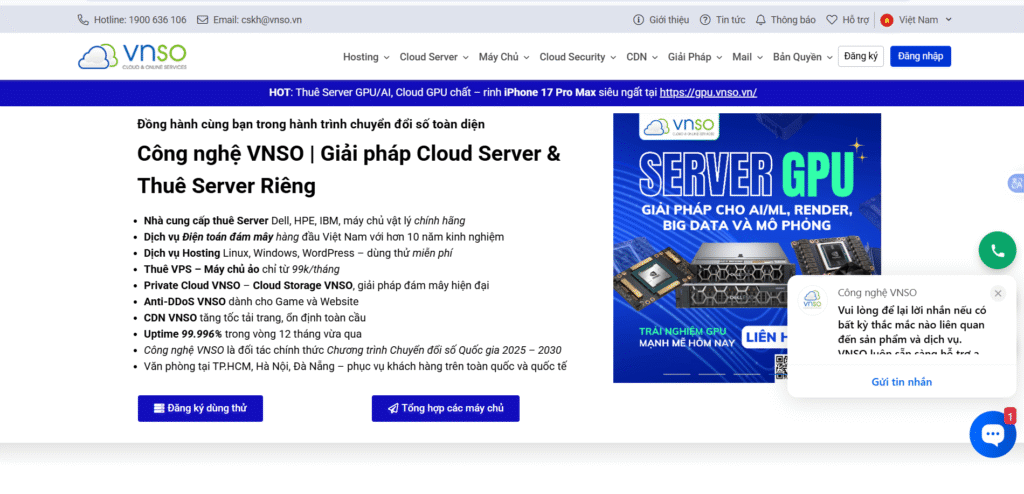The height and width of the screenshot is (494, 1024).
Task: Click the Đăng nhập button
Action: (920, 57)
